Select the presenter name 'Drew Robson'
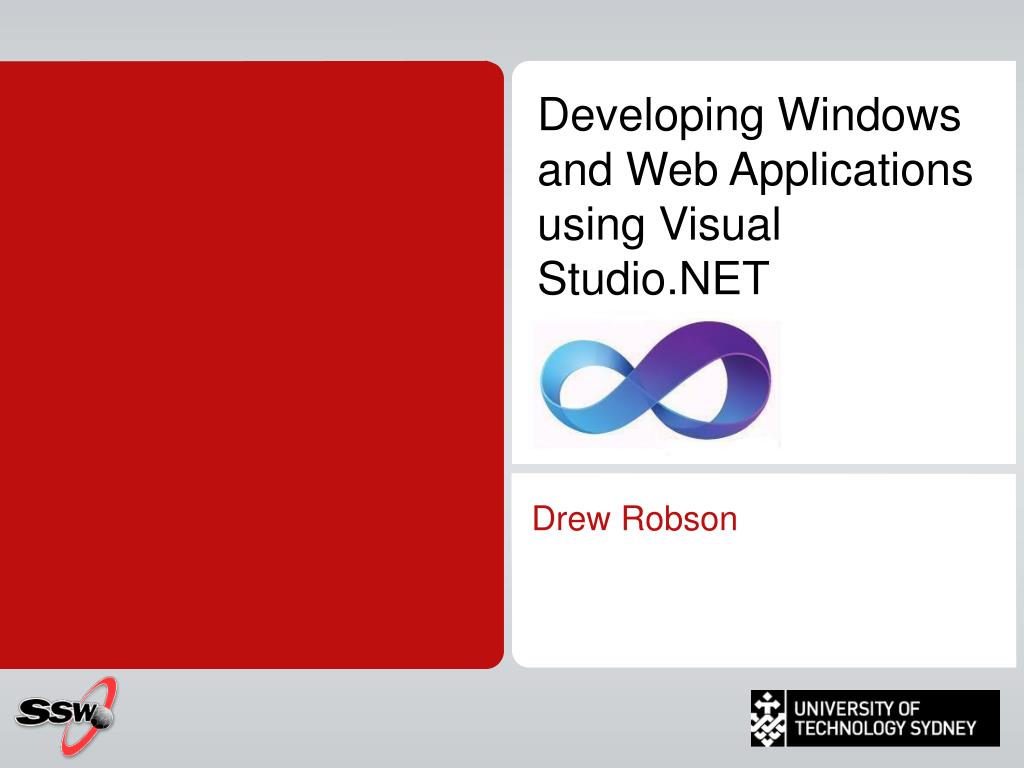This screenshot has width=1024, height=768. pyautogui.click(x=635, y=519)
